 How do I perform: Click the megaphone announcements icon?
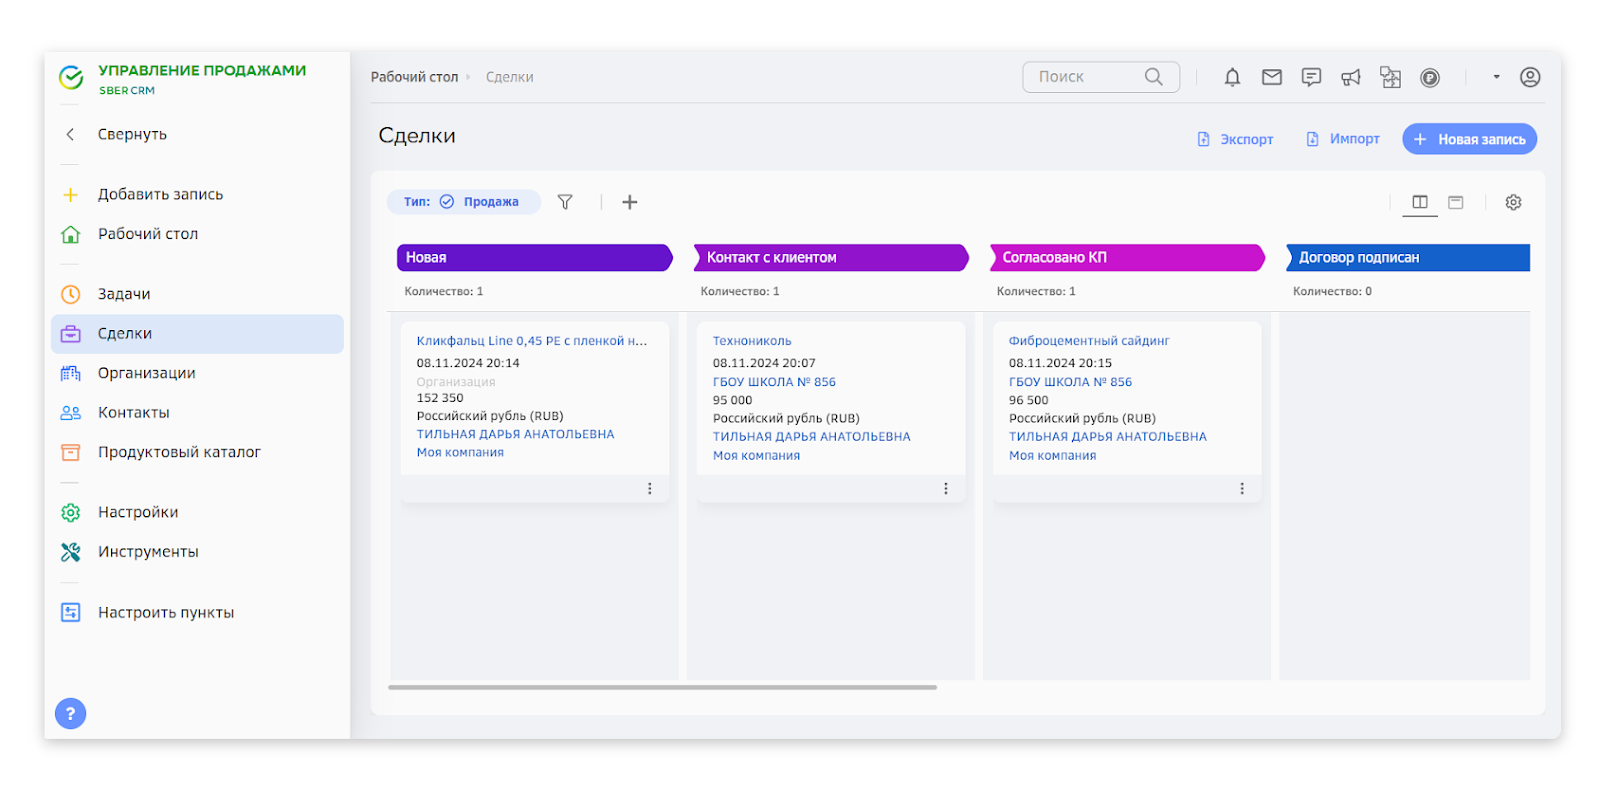coord(1351,77)
